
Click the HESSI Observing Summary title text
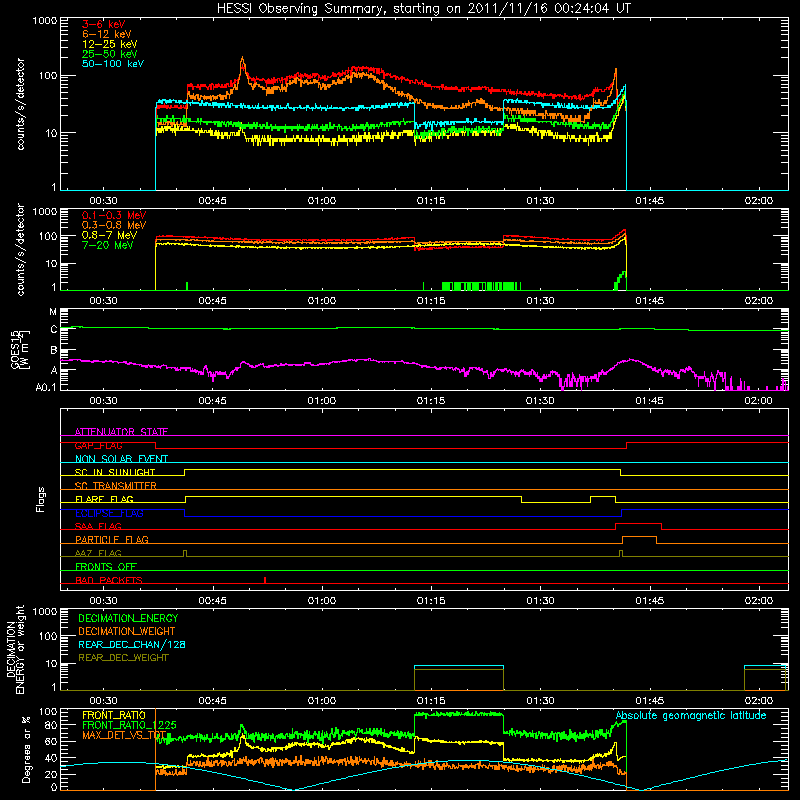pos(423,9)
